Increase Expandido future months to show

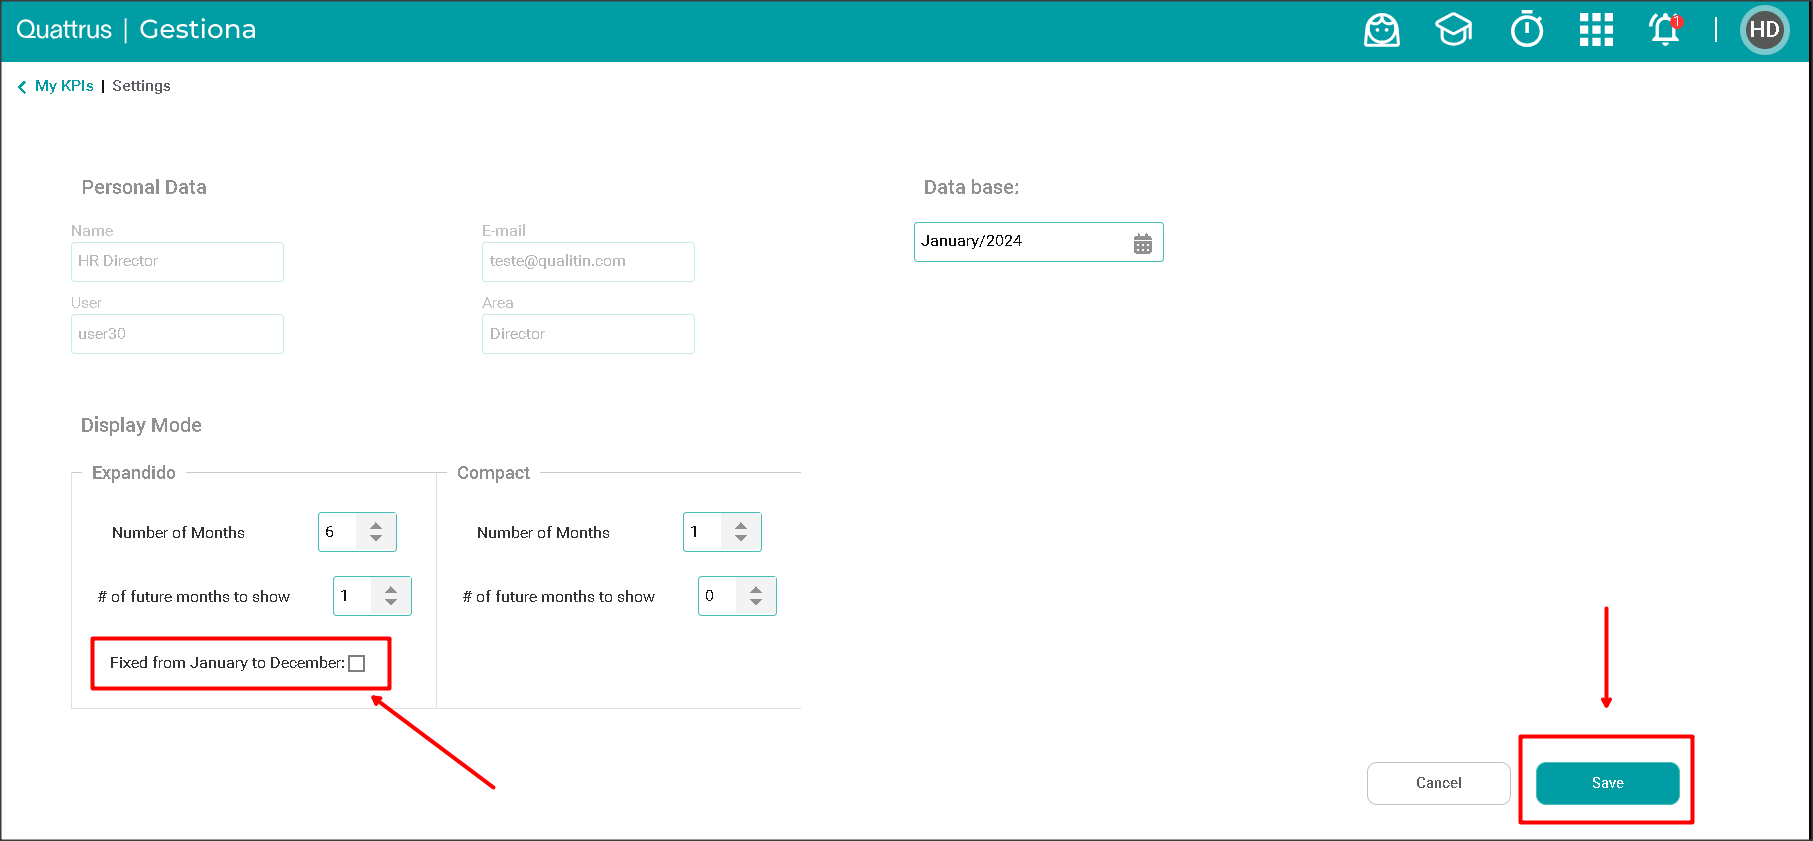pyautogui.click(x=391, y=589)
